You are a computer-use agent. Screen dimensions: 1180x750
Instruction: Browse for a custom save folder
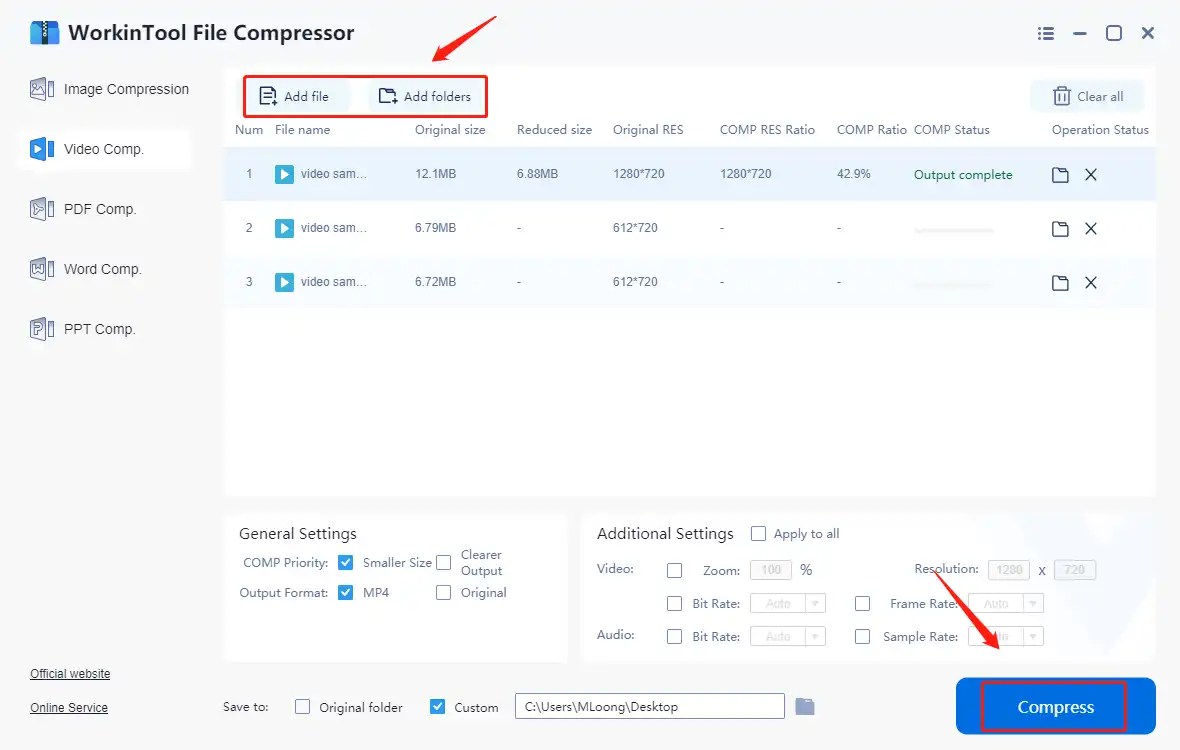pyautogui.click(x=806, y=706)
